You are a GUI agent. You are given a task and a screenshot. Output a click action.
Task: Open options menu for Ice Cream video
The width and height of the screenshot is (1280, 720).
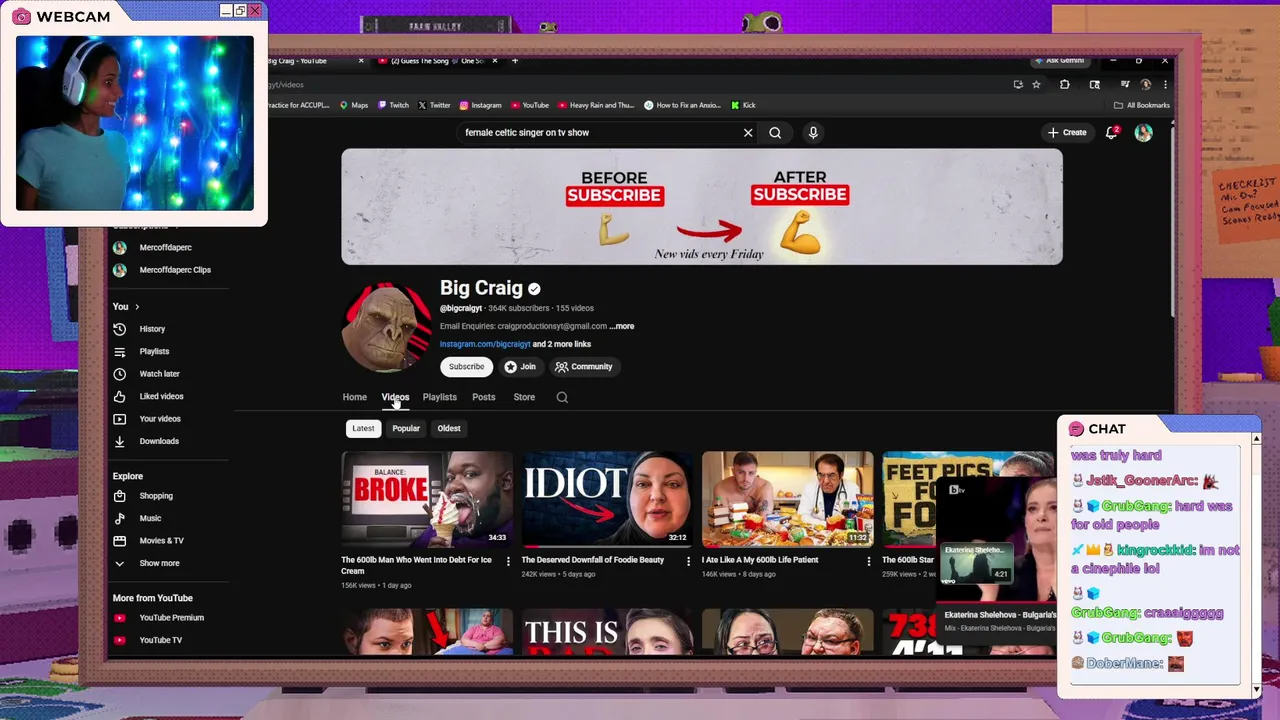click(508, 561)
